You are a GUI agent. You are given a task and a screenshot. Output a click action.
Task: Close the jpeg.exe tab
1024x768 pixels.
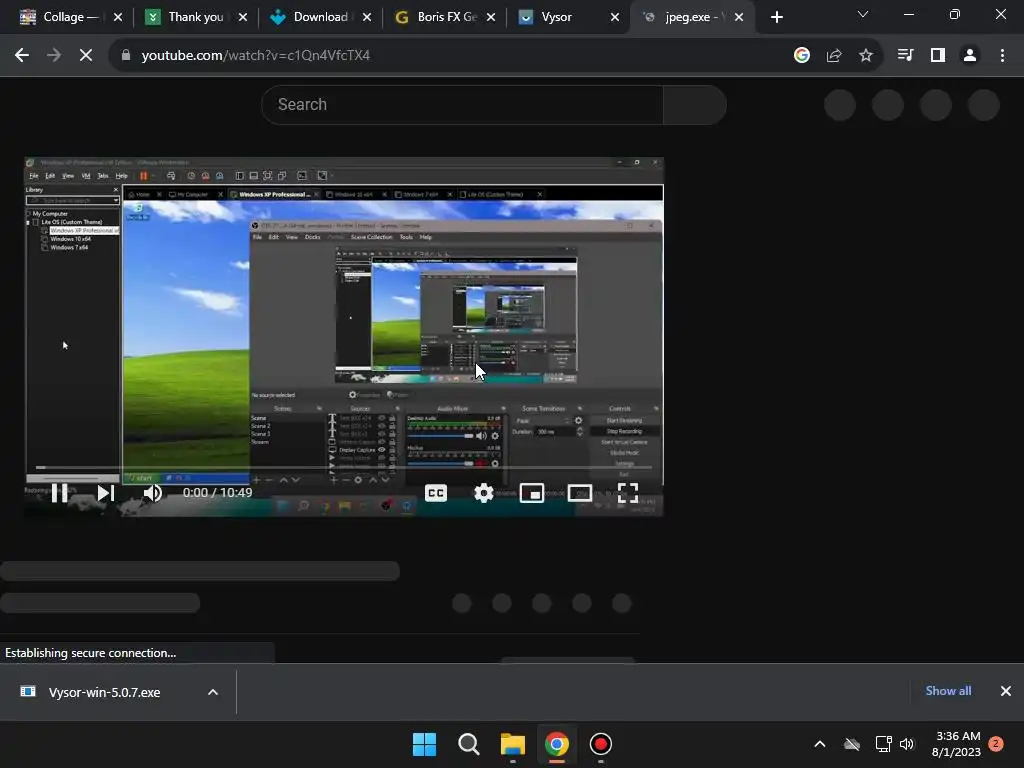pyautogui.click(x=739, y=18)
